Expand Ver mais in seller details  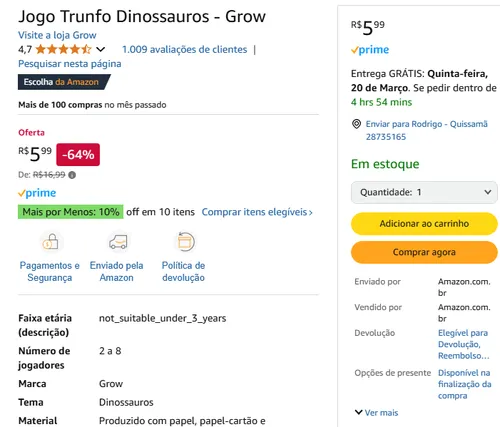coord(377,413)
